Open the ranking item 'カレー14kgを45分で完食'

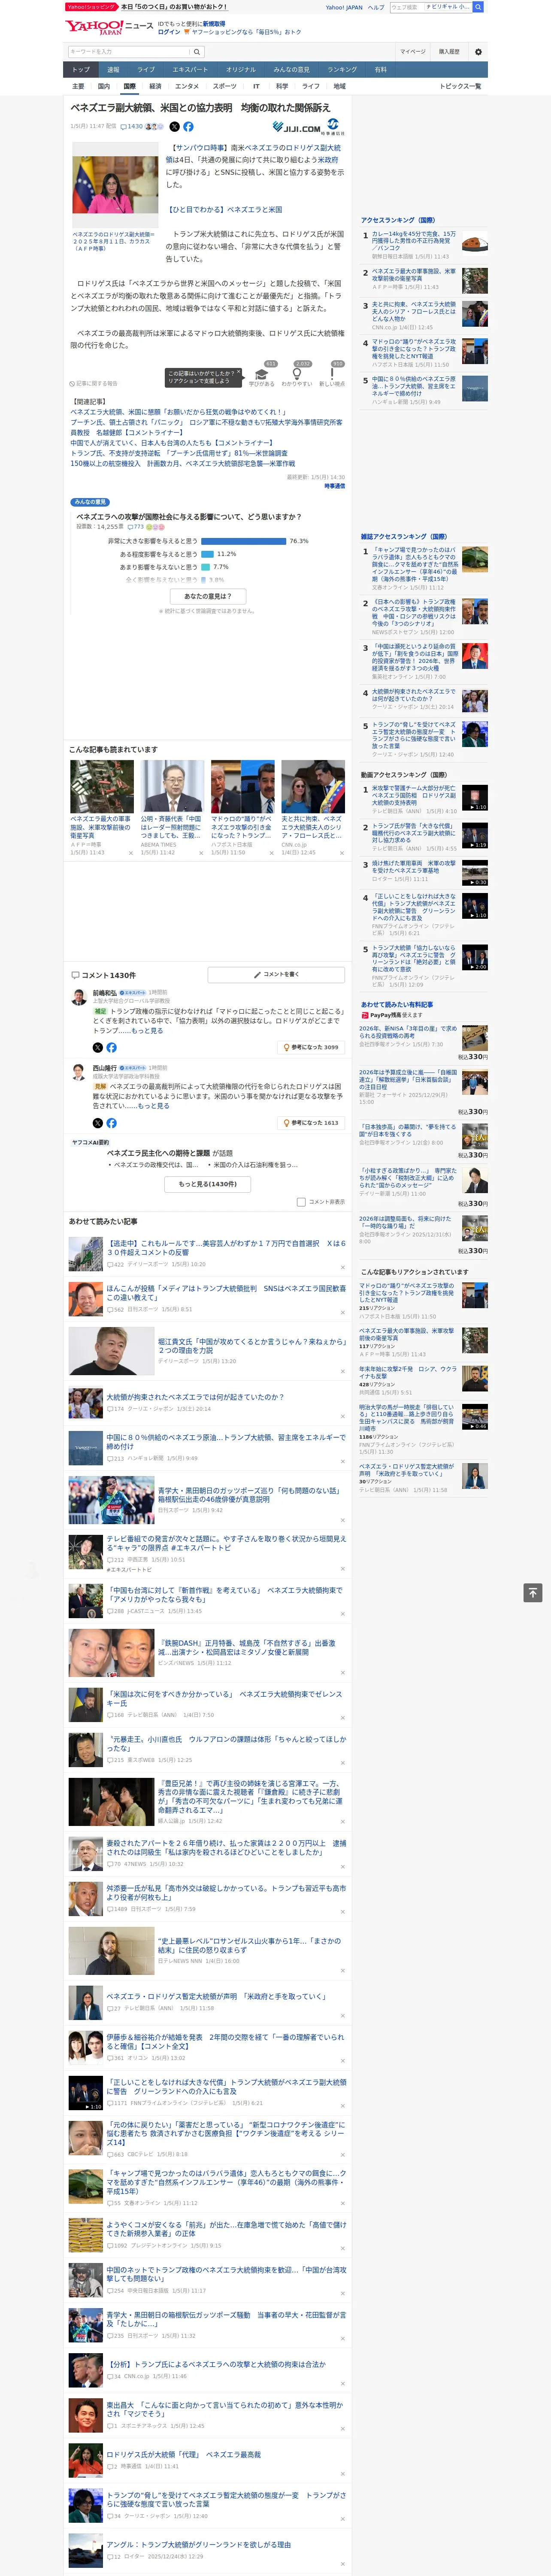(414, 241)
